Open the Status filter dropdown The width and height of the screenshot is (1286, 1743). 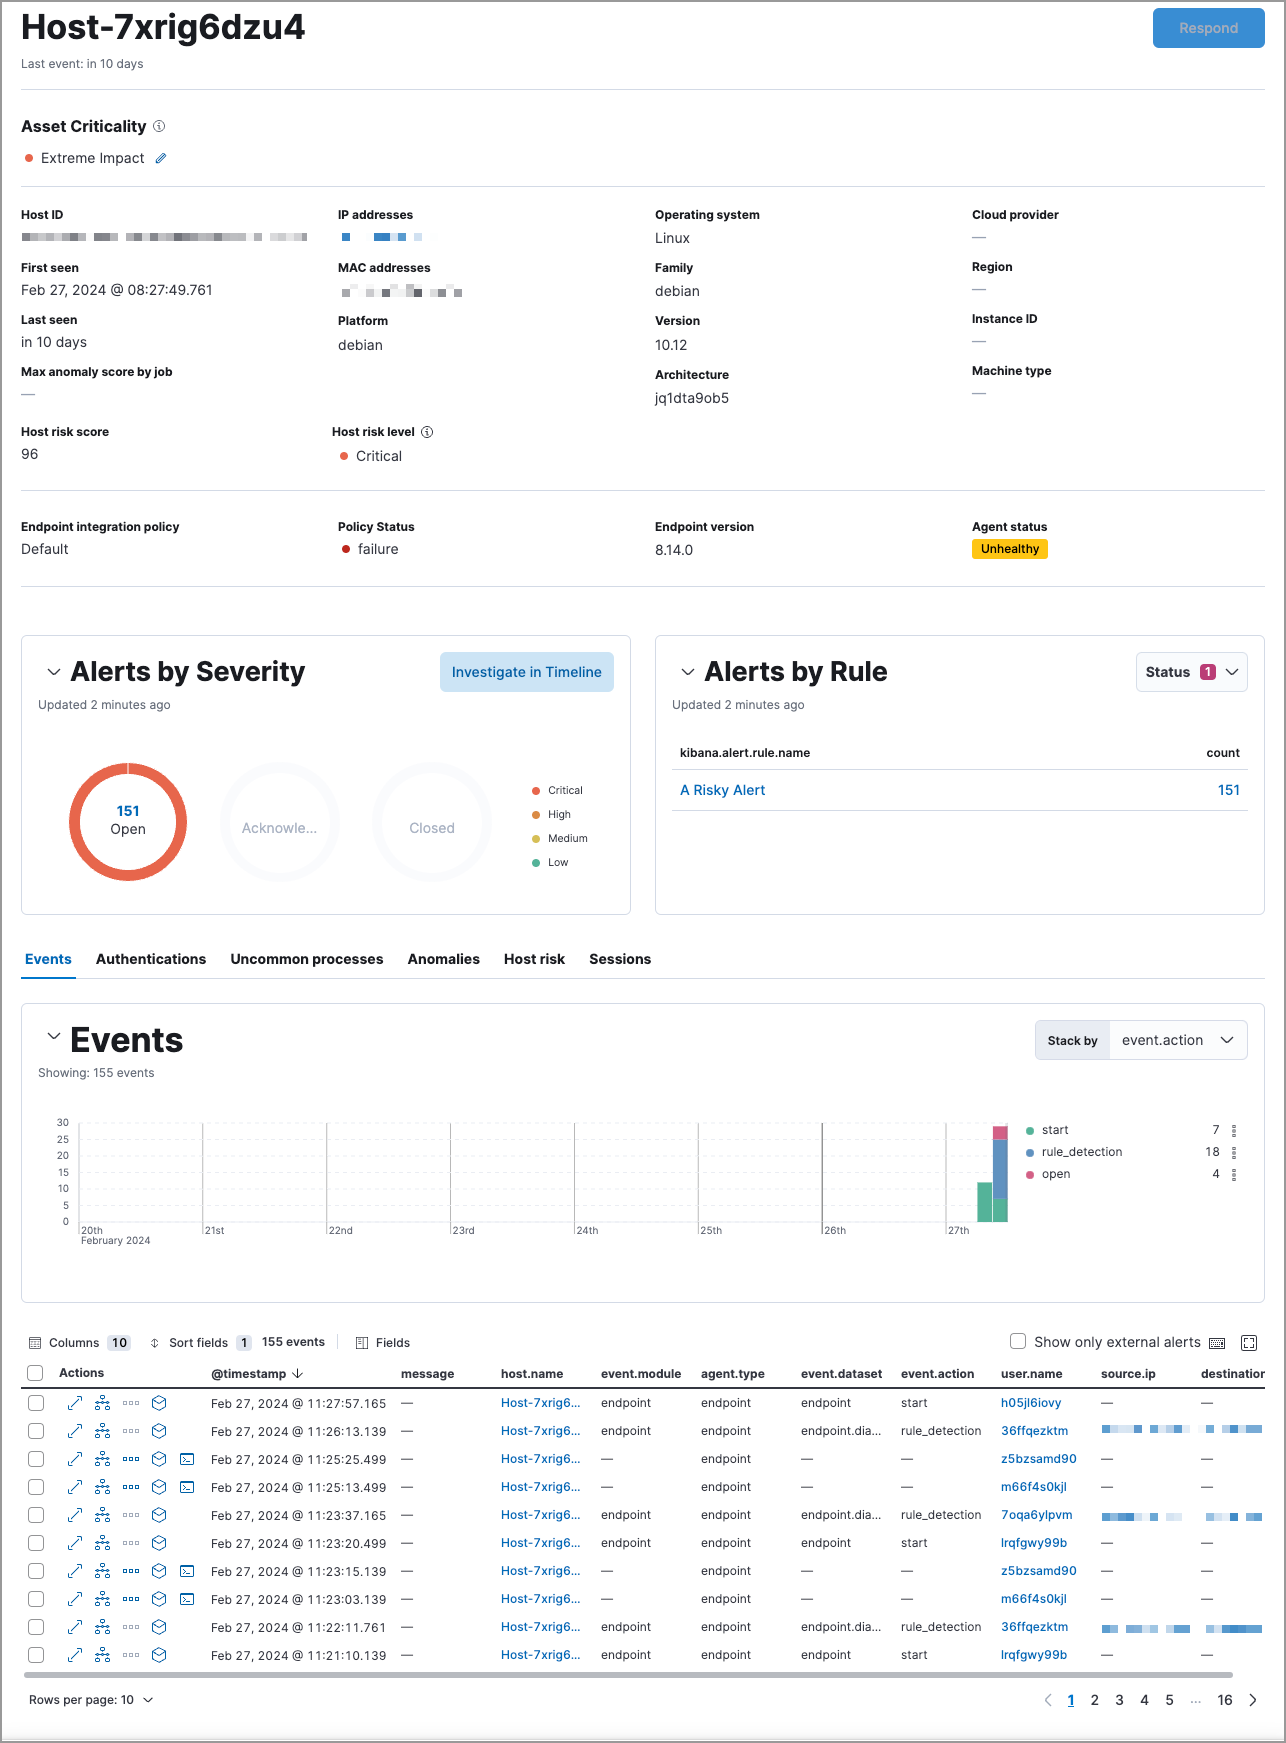(1191, 672)
